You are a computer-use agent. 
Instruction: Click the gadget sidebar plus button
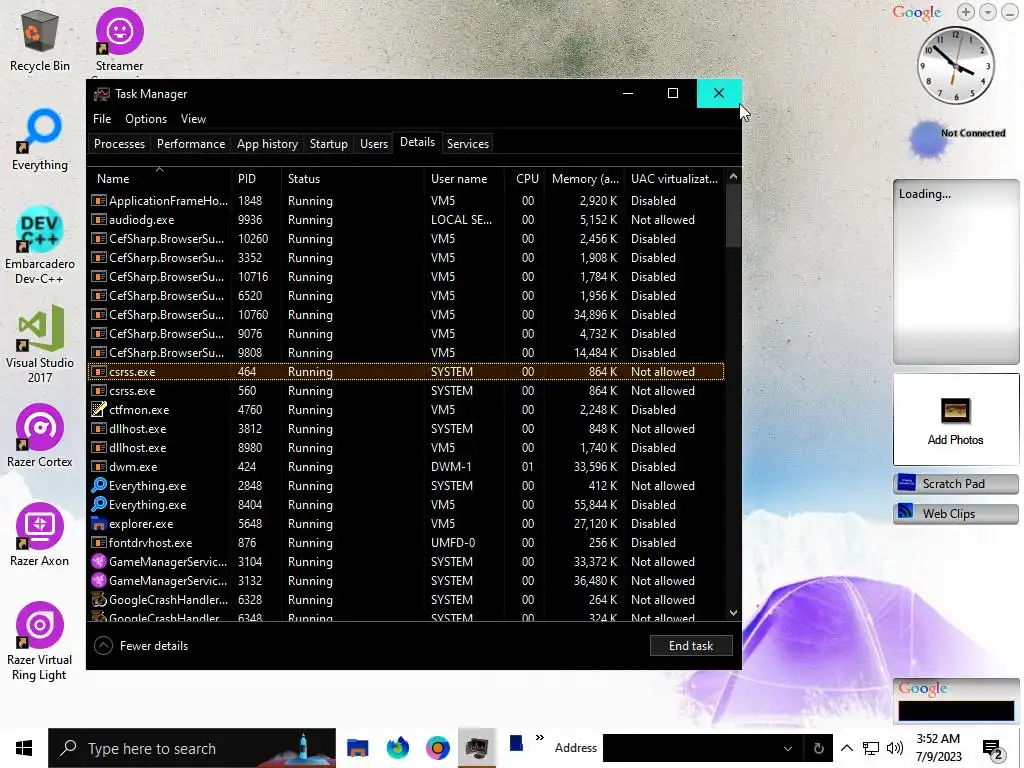(x=966, y=12)
